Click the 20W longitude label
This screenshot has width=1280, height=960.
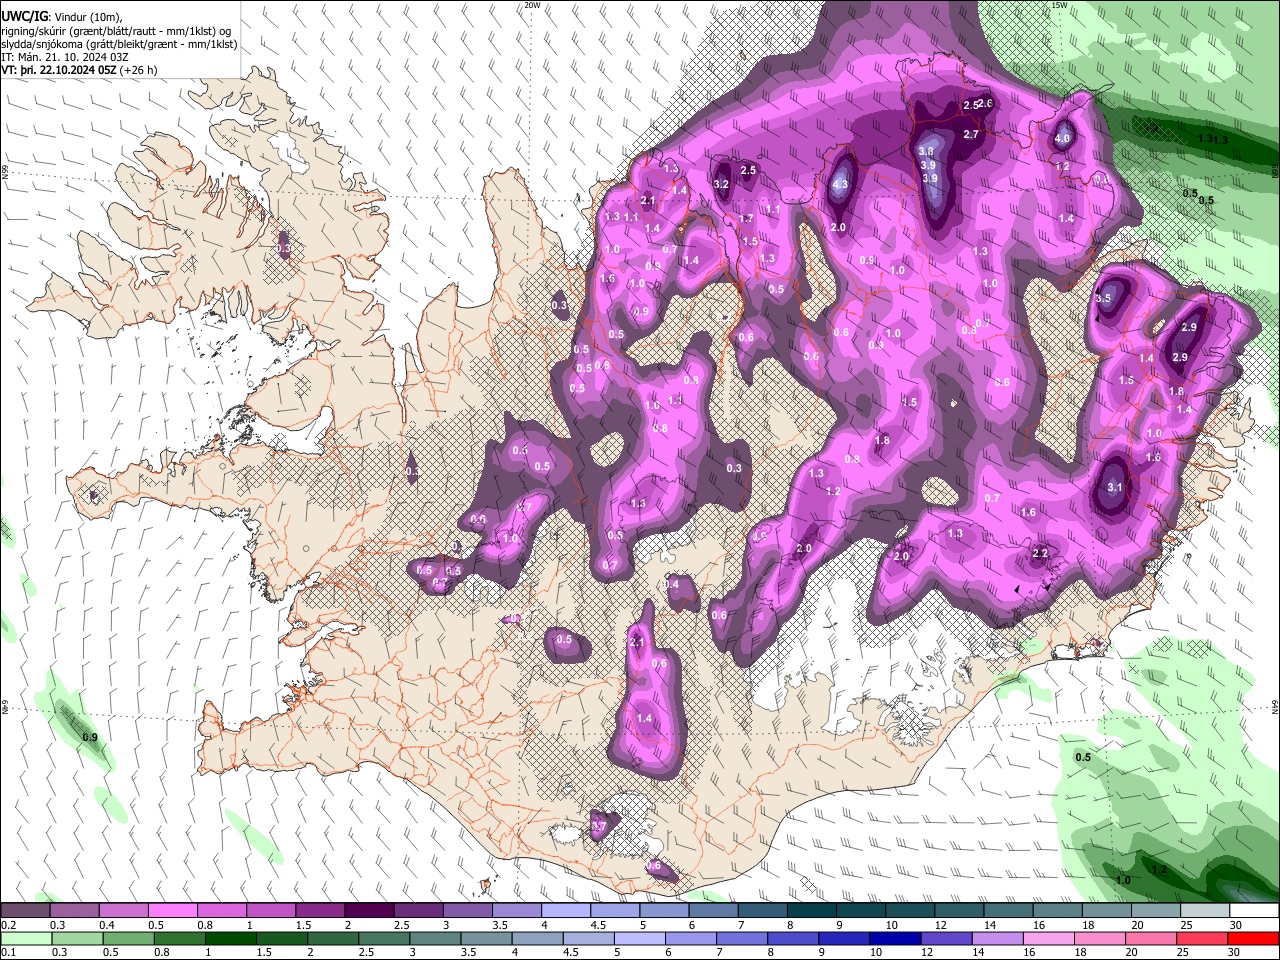[x=532, y=5]
